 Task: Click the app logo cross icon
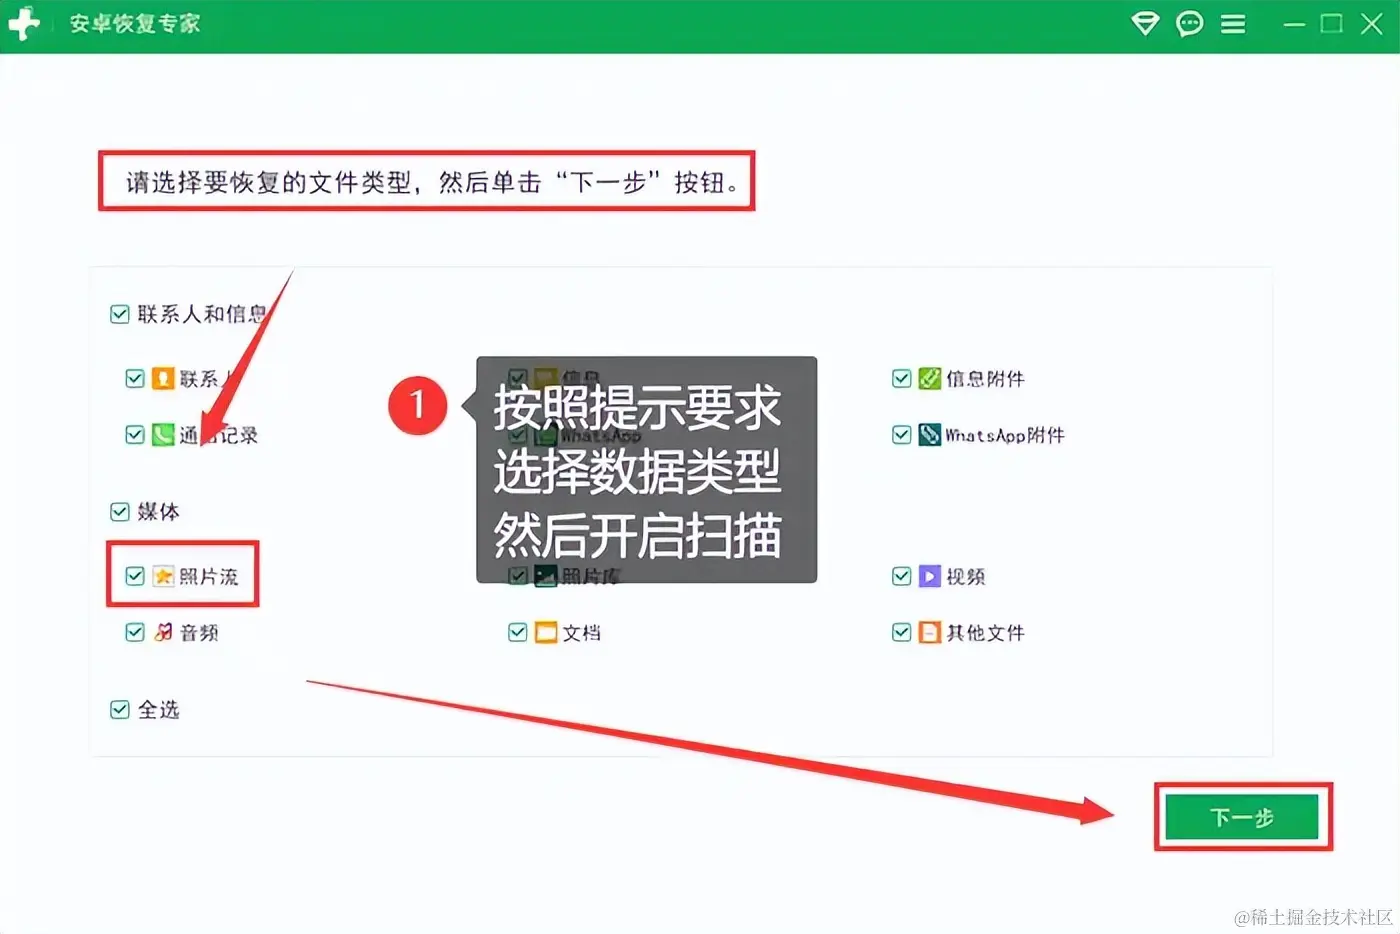tap(23, 23)
